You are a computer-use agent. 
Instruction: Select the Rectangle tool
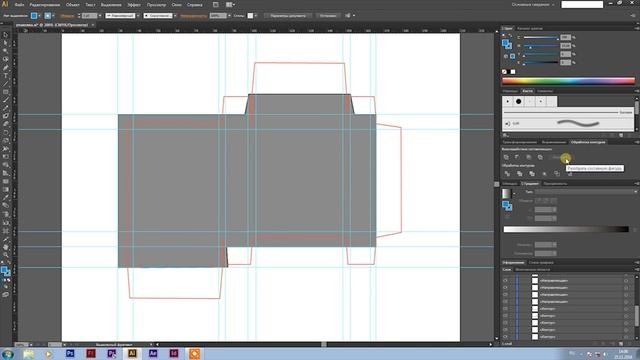pos(5,92)
